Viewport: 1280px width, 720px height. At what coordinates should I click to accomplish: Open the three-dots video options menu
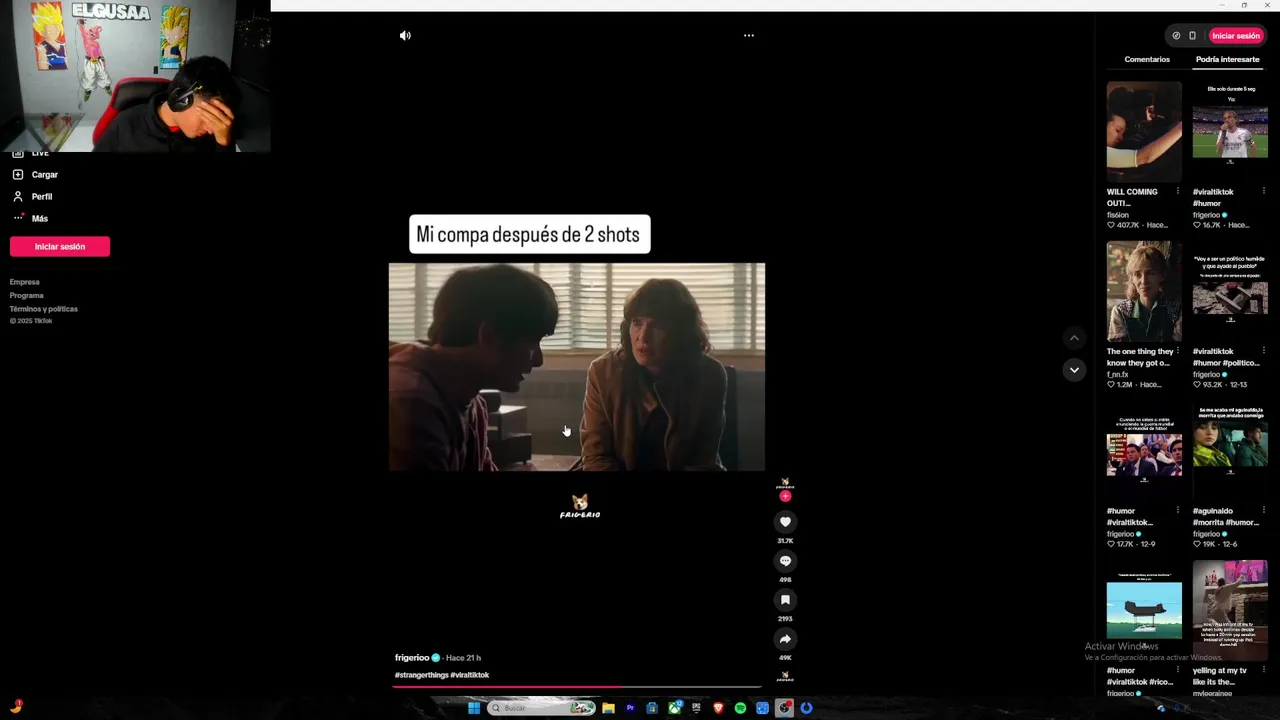click(x=749, y=35)
